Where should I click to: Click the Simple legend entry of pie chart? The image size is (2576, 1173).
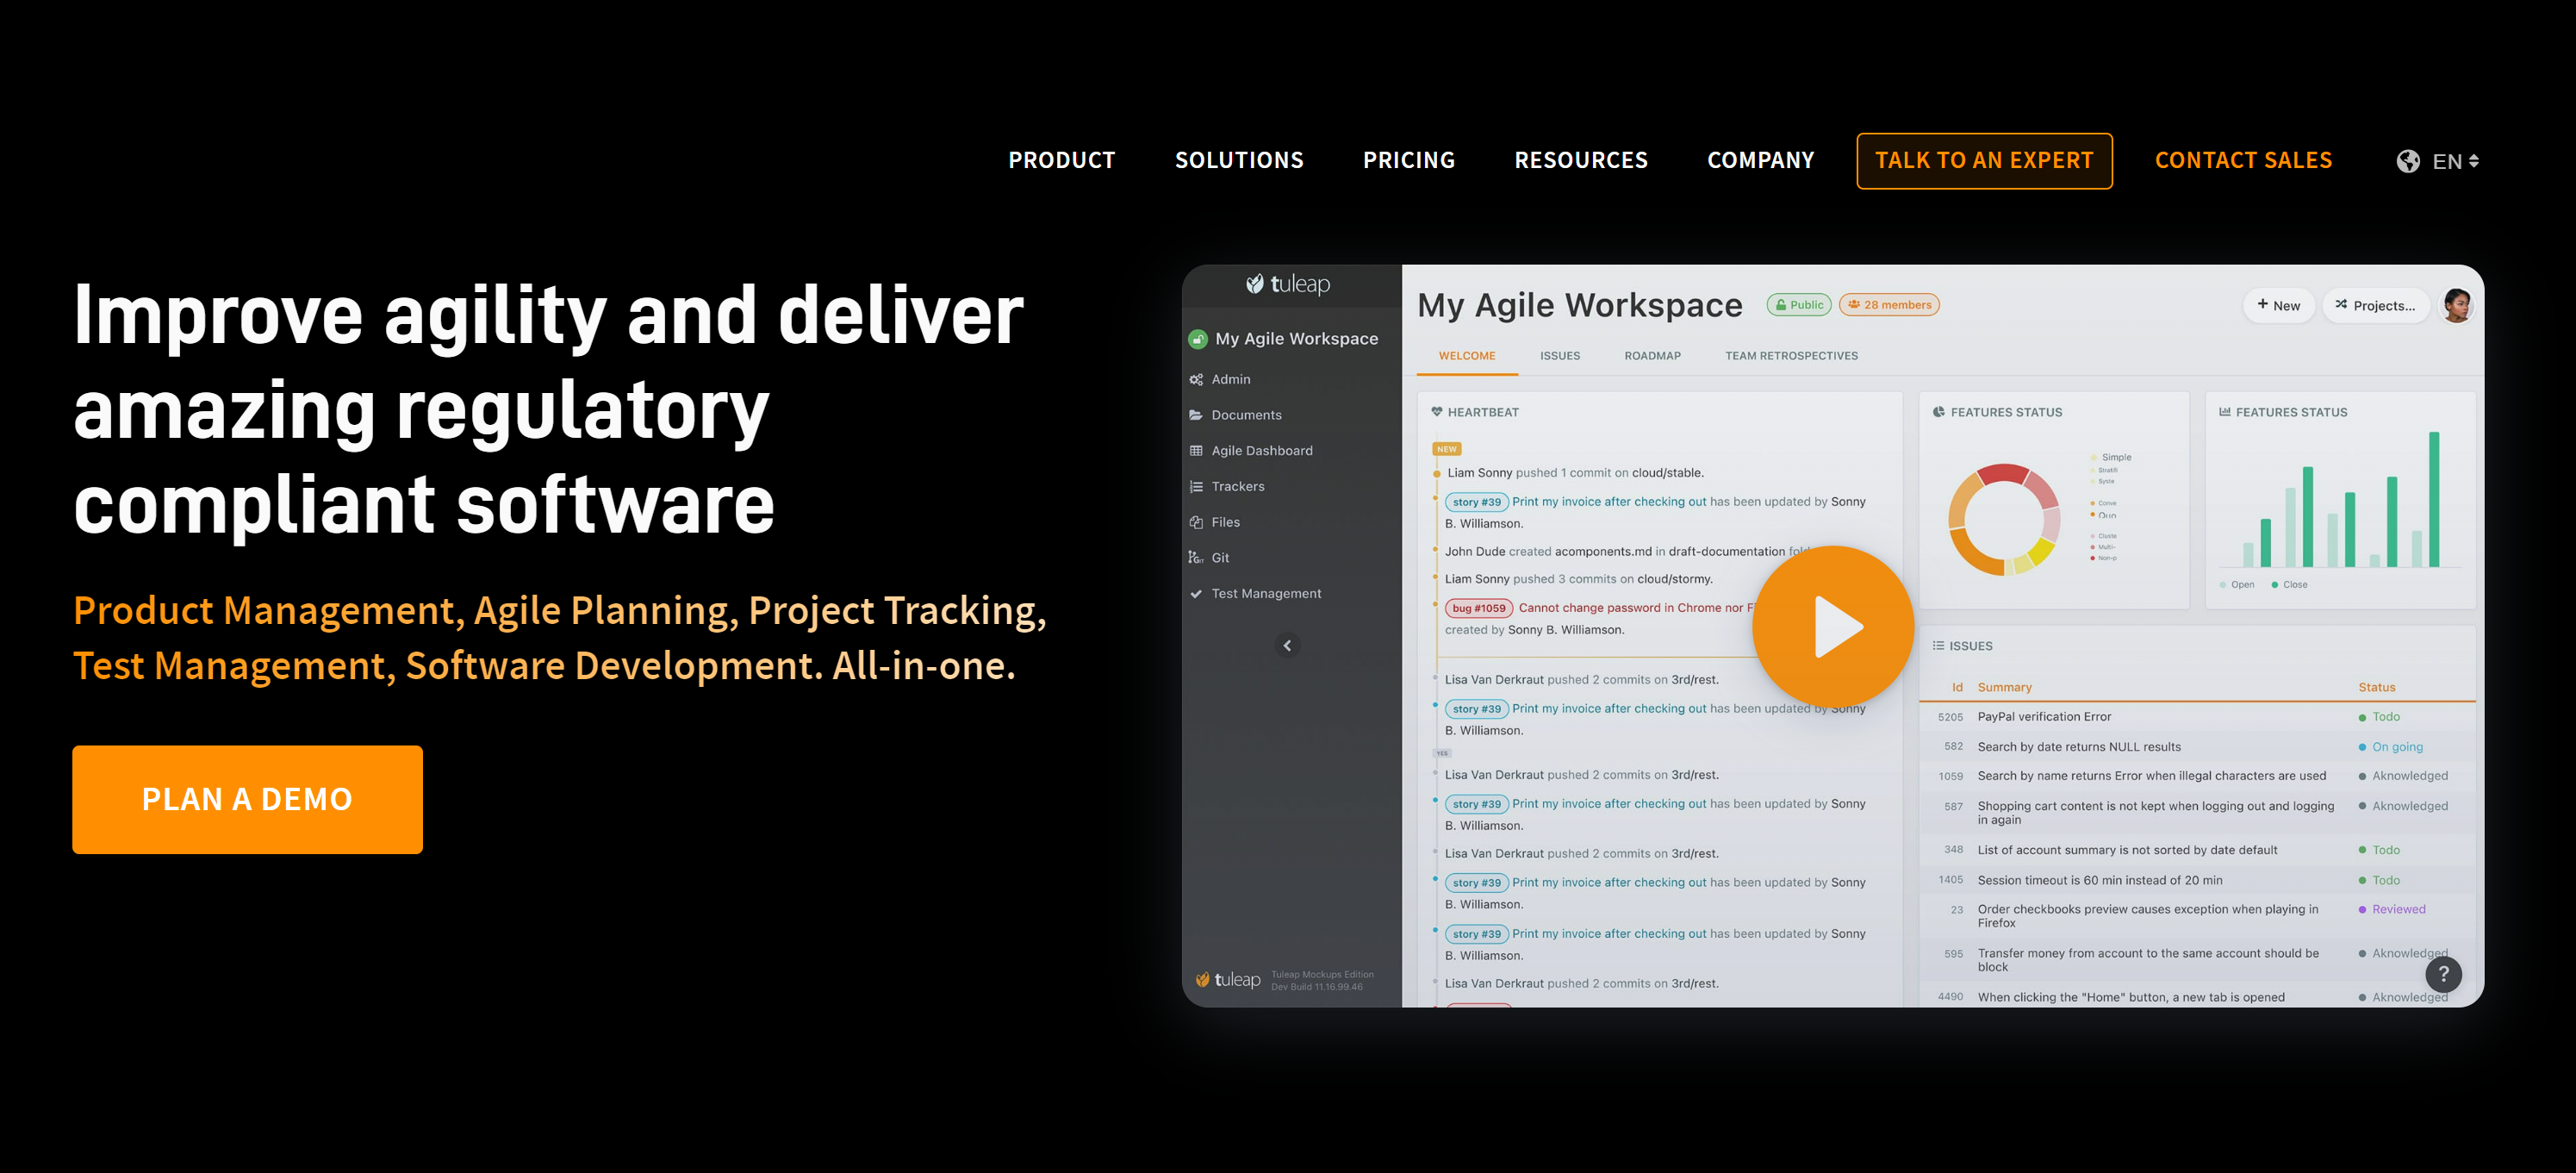[2110, 457]
